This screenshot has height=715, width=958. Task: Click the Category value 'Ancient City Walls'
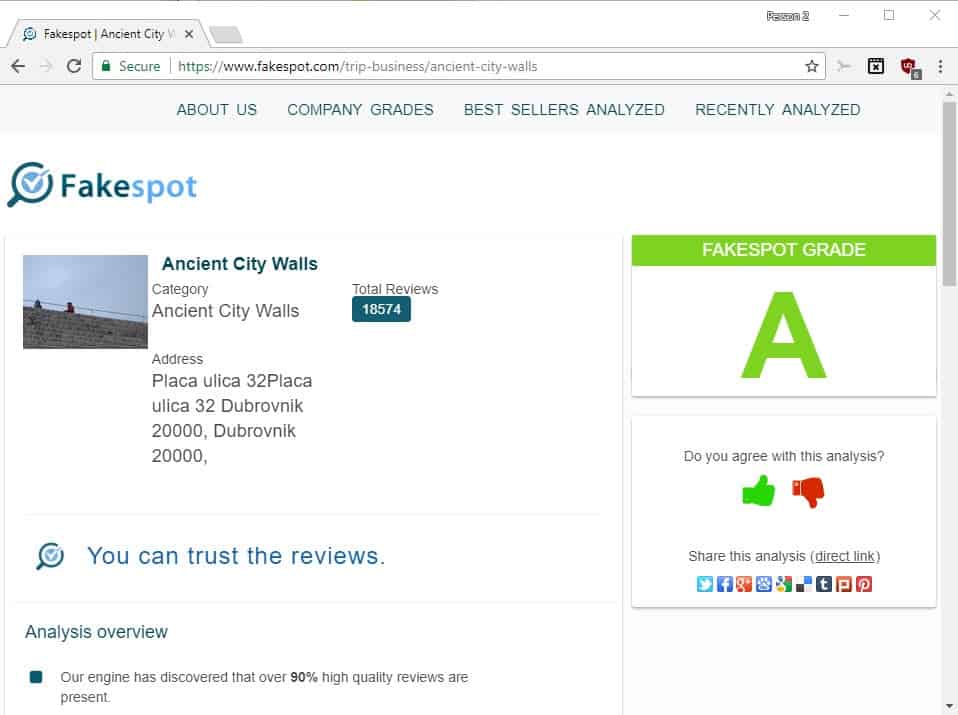tap(225, 311)
